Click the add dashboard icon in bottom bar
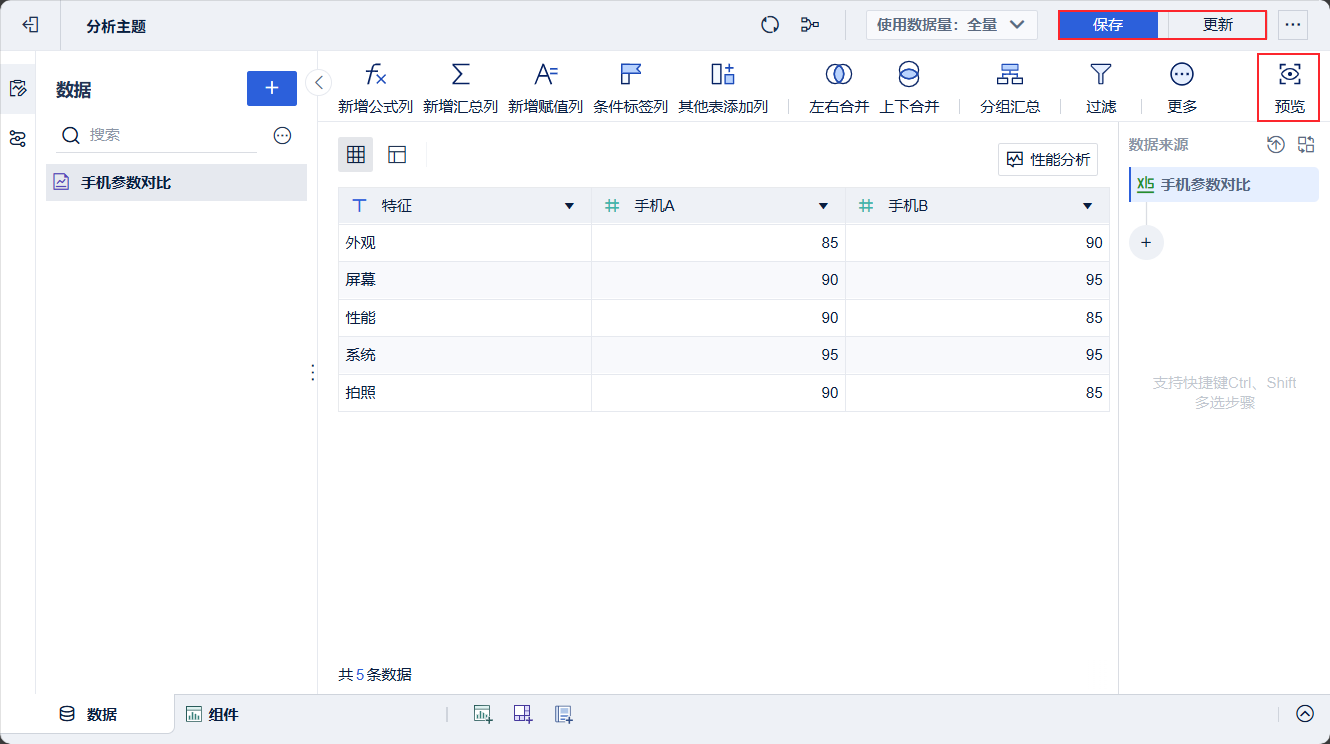Viewport: 1330px width, 744px height. coord(523,714)
